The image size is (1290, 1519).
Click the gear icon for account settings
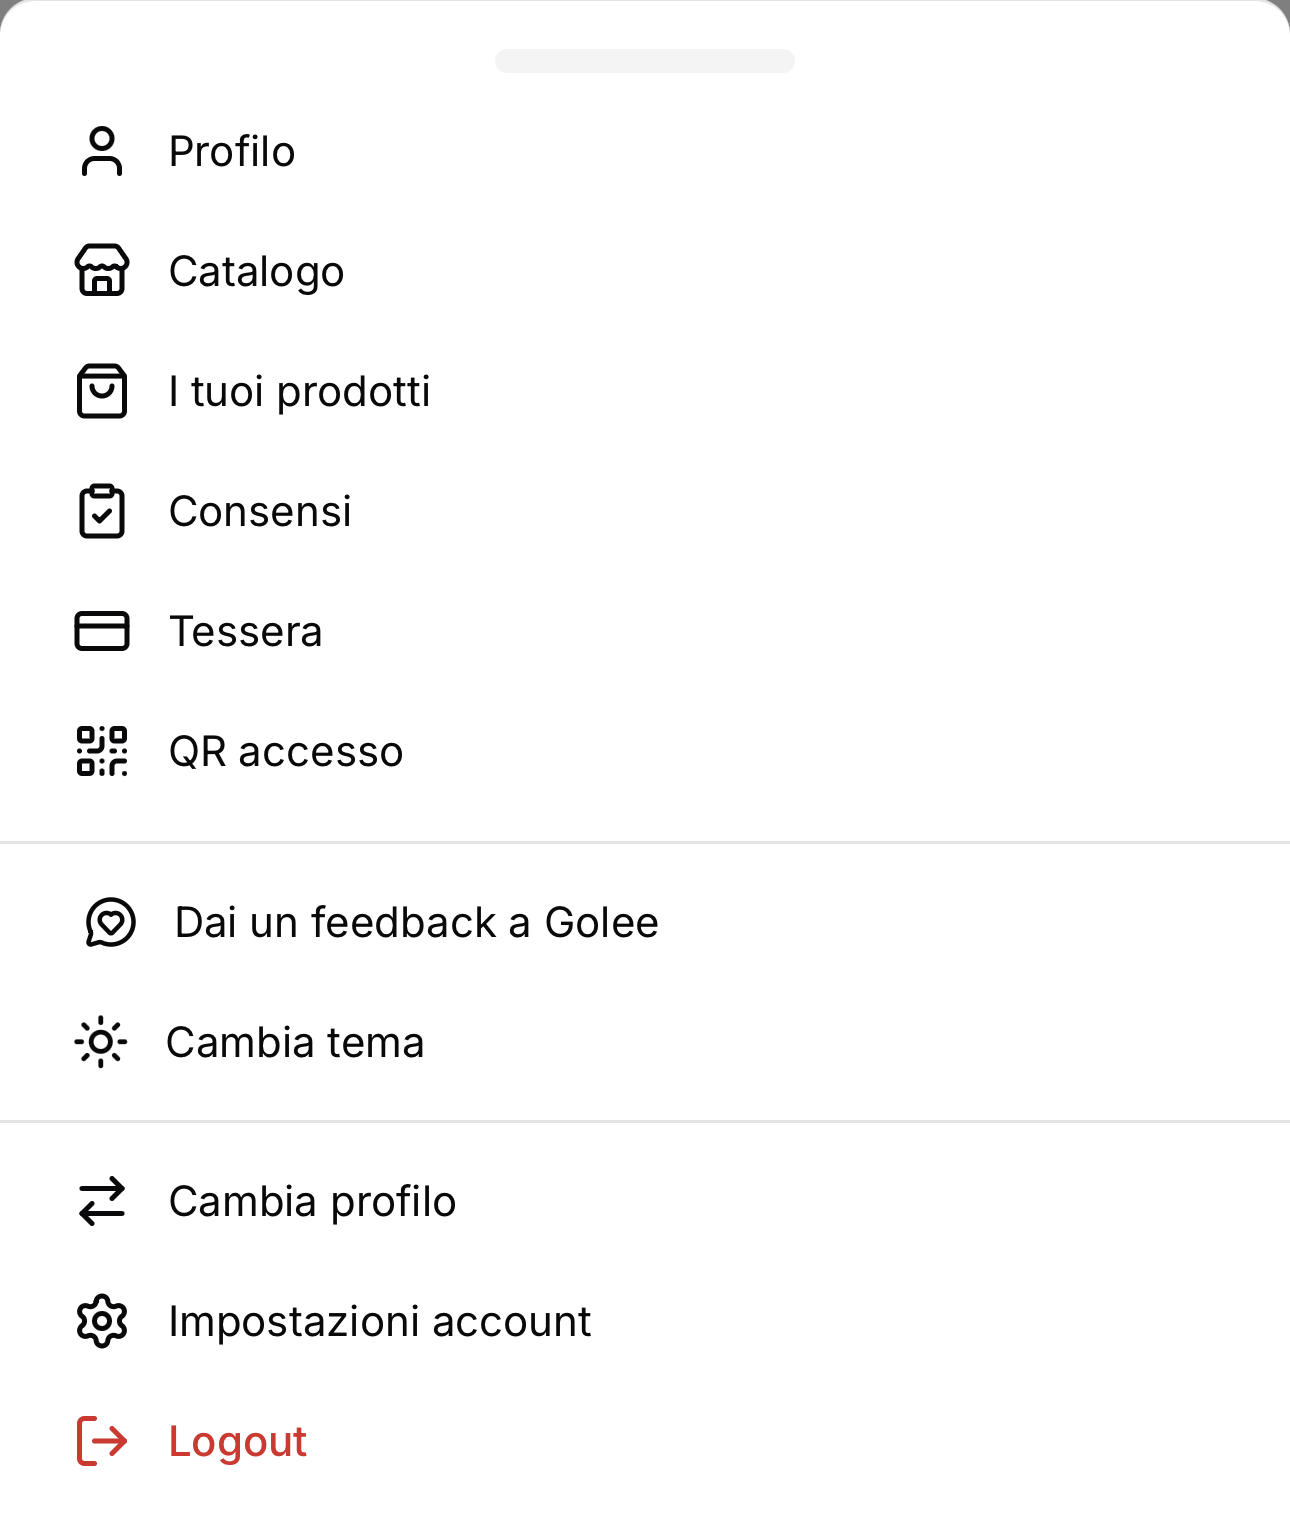102,1321
